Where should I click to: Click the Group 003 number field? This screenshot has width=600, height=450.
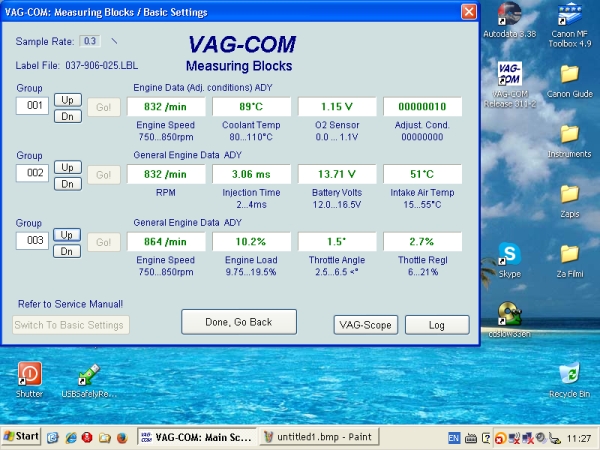[33, 240]
